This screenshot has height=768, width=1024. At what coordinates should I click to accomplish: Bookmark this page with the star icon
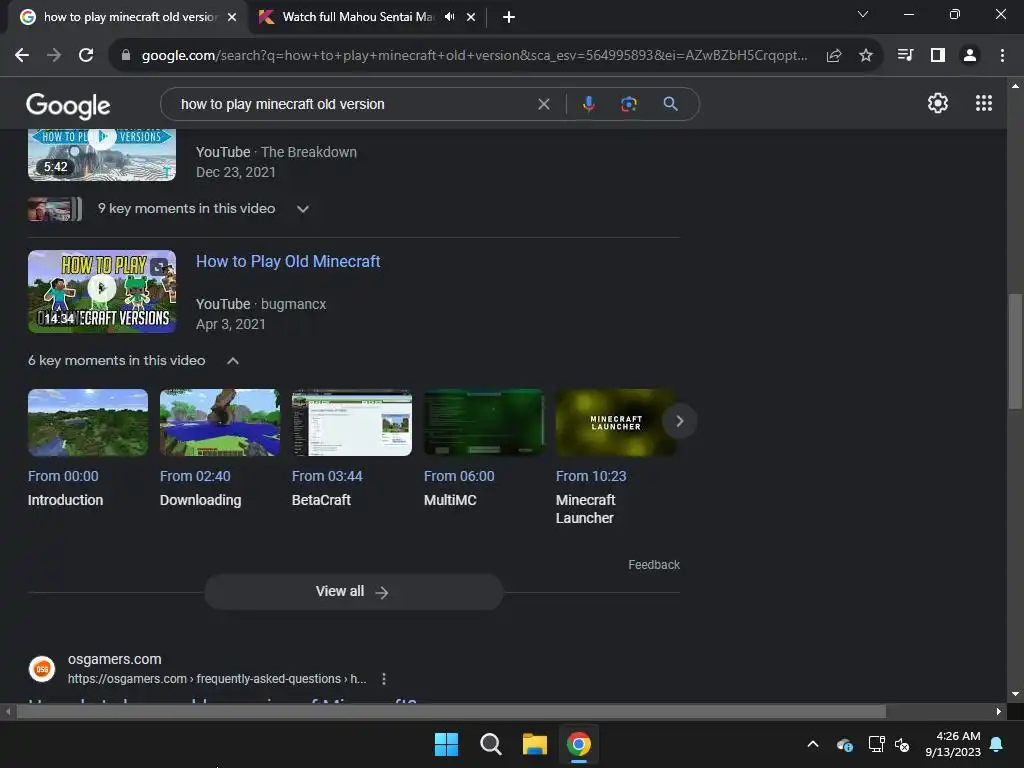[866, 56]
